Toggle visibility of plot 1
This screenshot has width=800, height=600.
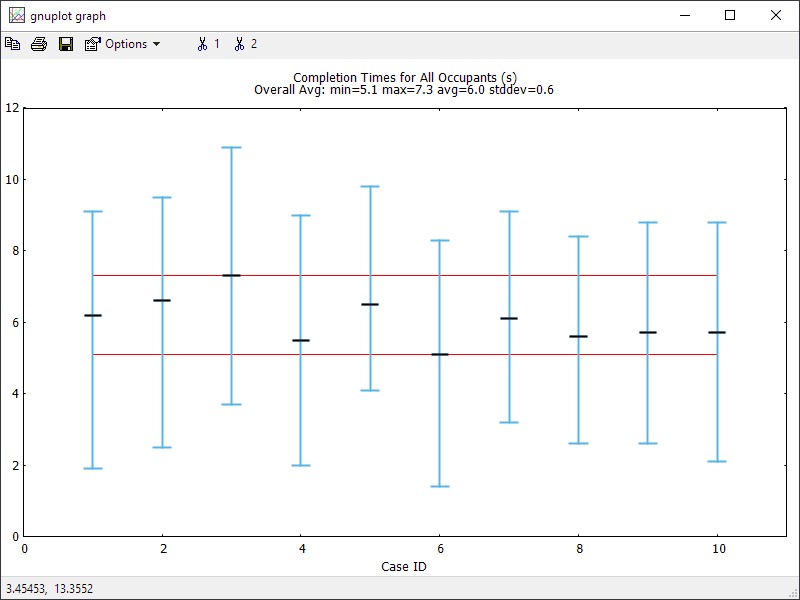(208, 44)
